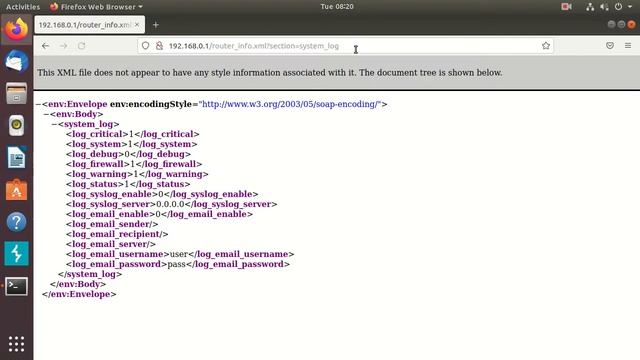Click the screen recording indicator icon
This screenshot has height=360, width=640.
coord(566,7)
